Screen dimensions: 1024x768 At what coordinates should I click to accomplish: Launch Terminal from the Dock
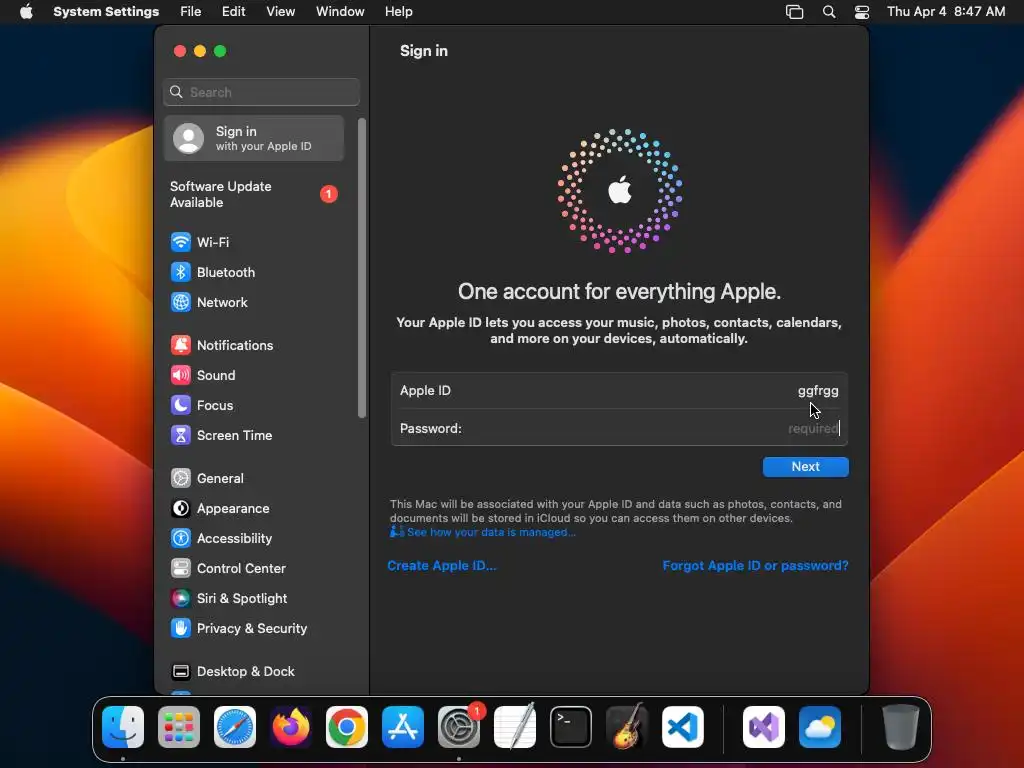click(571, 727)
